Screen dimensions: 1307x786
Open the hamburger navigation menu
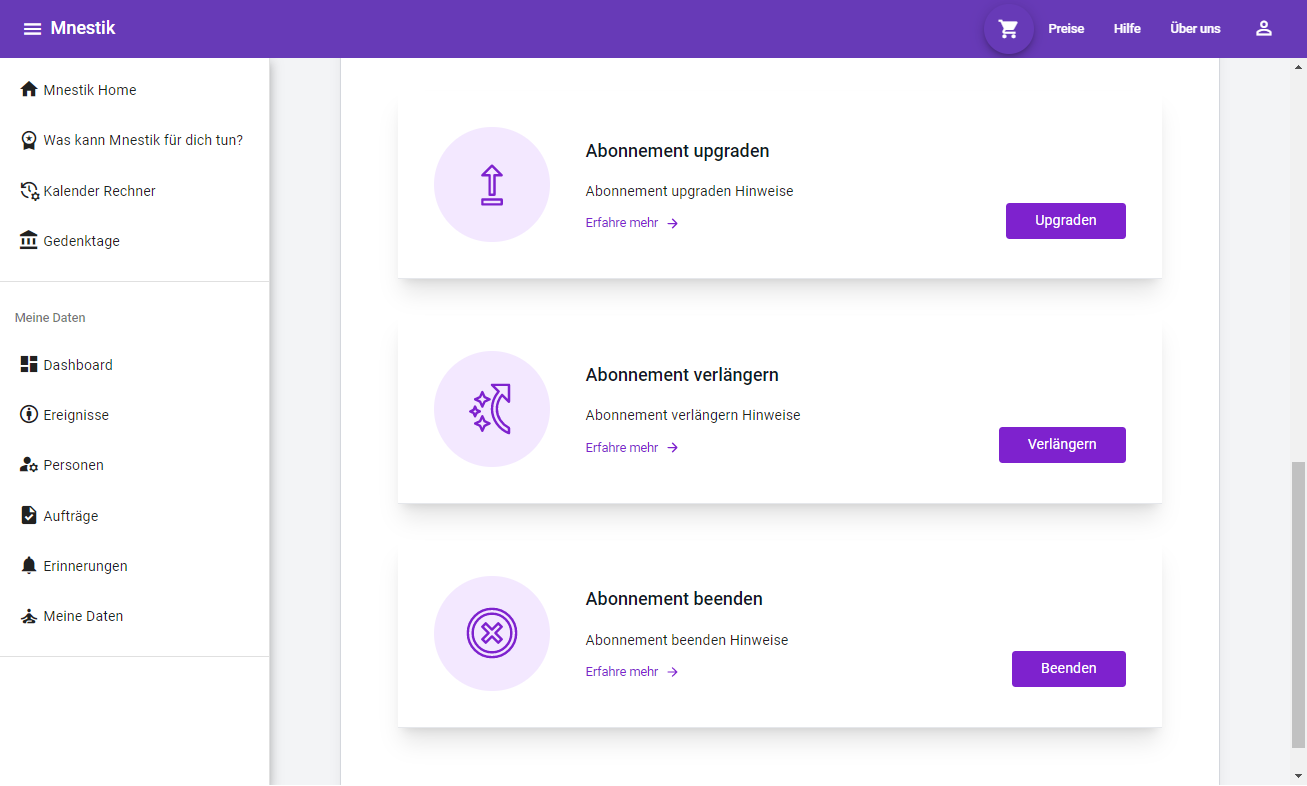tap(32, 29)
